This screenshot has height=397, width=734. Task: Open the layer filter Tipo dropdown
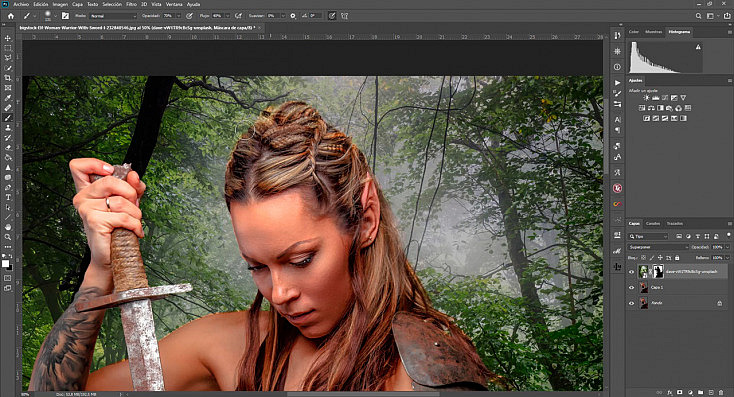pyautogui.click(x=648, y=236)
